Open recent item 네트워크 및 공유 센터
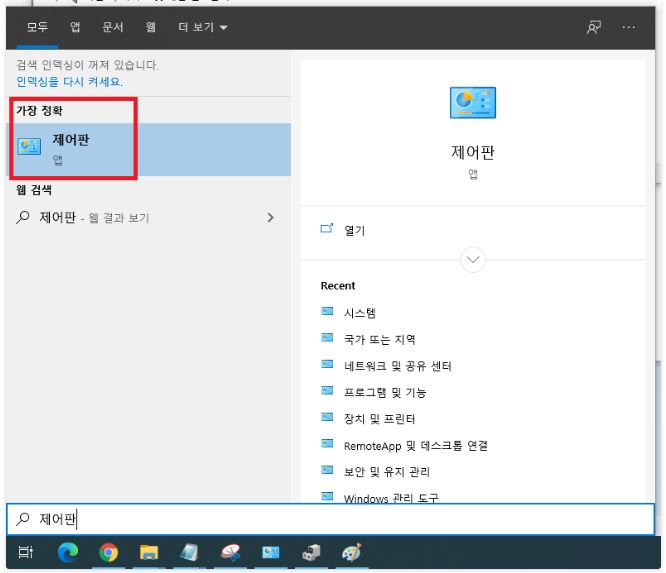This screenshot has height=573, width=666. 398,366
